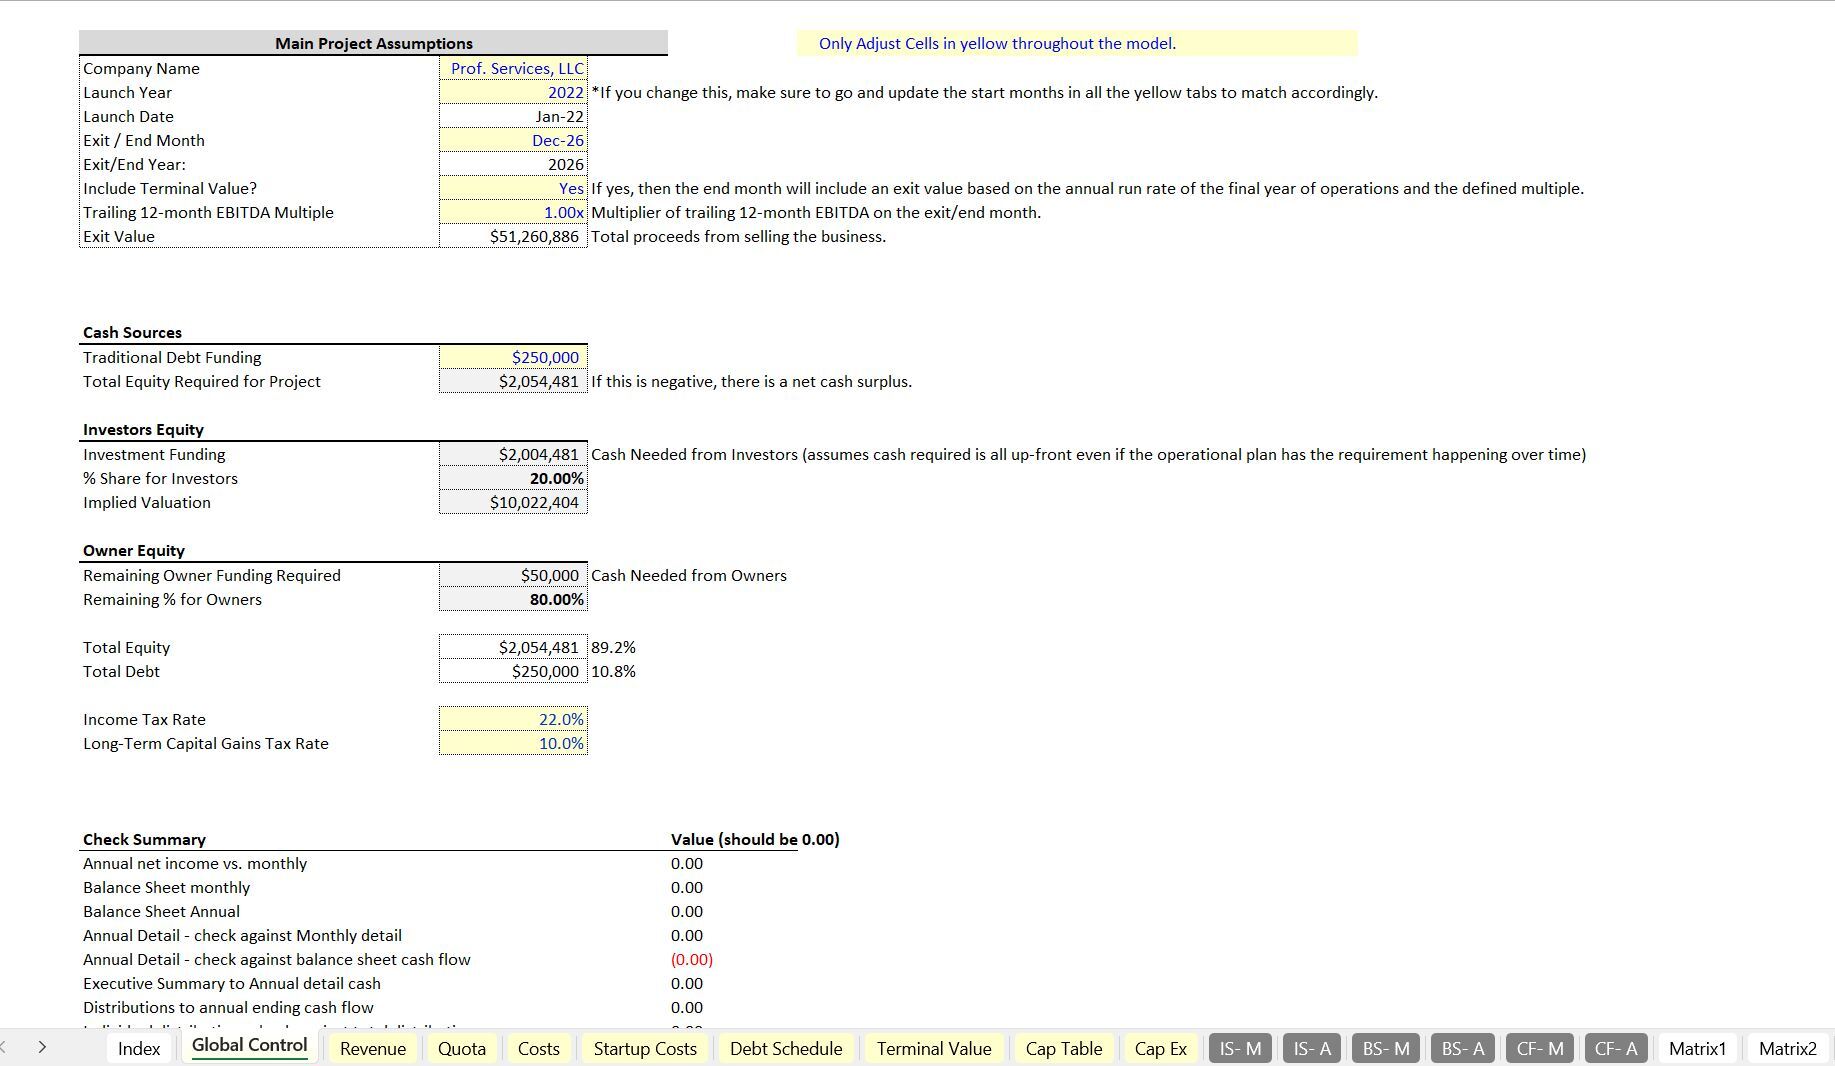This screenshot has height=1066, width=1835.
Task: Select the Exit / End Month Dec-26 cell
Action: [513, 140]
